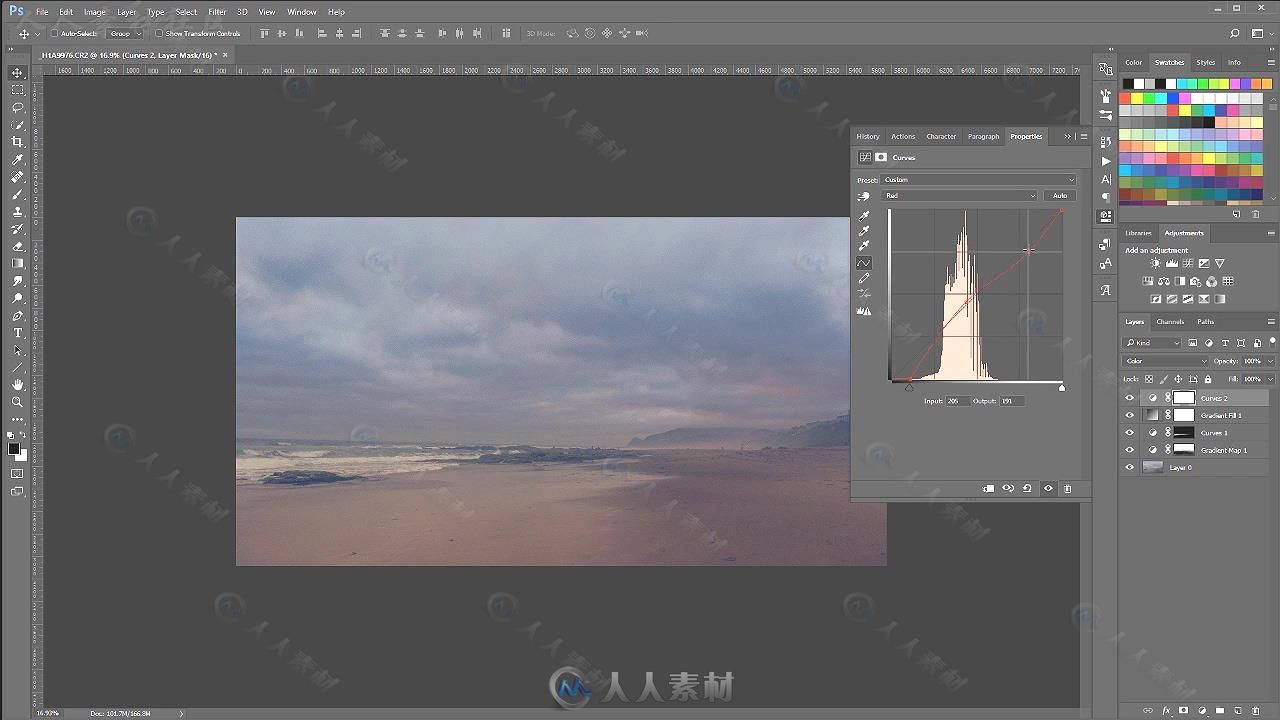The width and height of the screenshot is (1280, 720).
Task: Open the layer filter Kind dropdown
Action: click(x=1152, y=343)
